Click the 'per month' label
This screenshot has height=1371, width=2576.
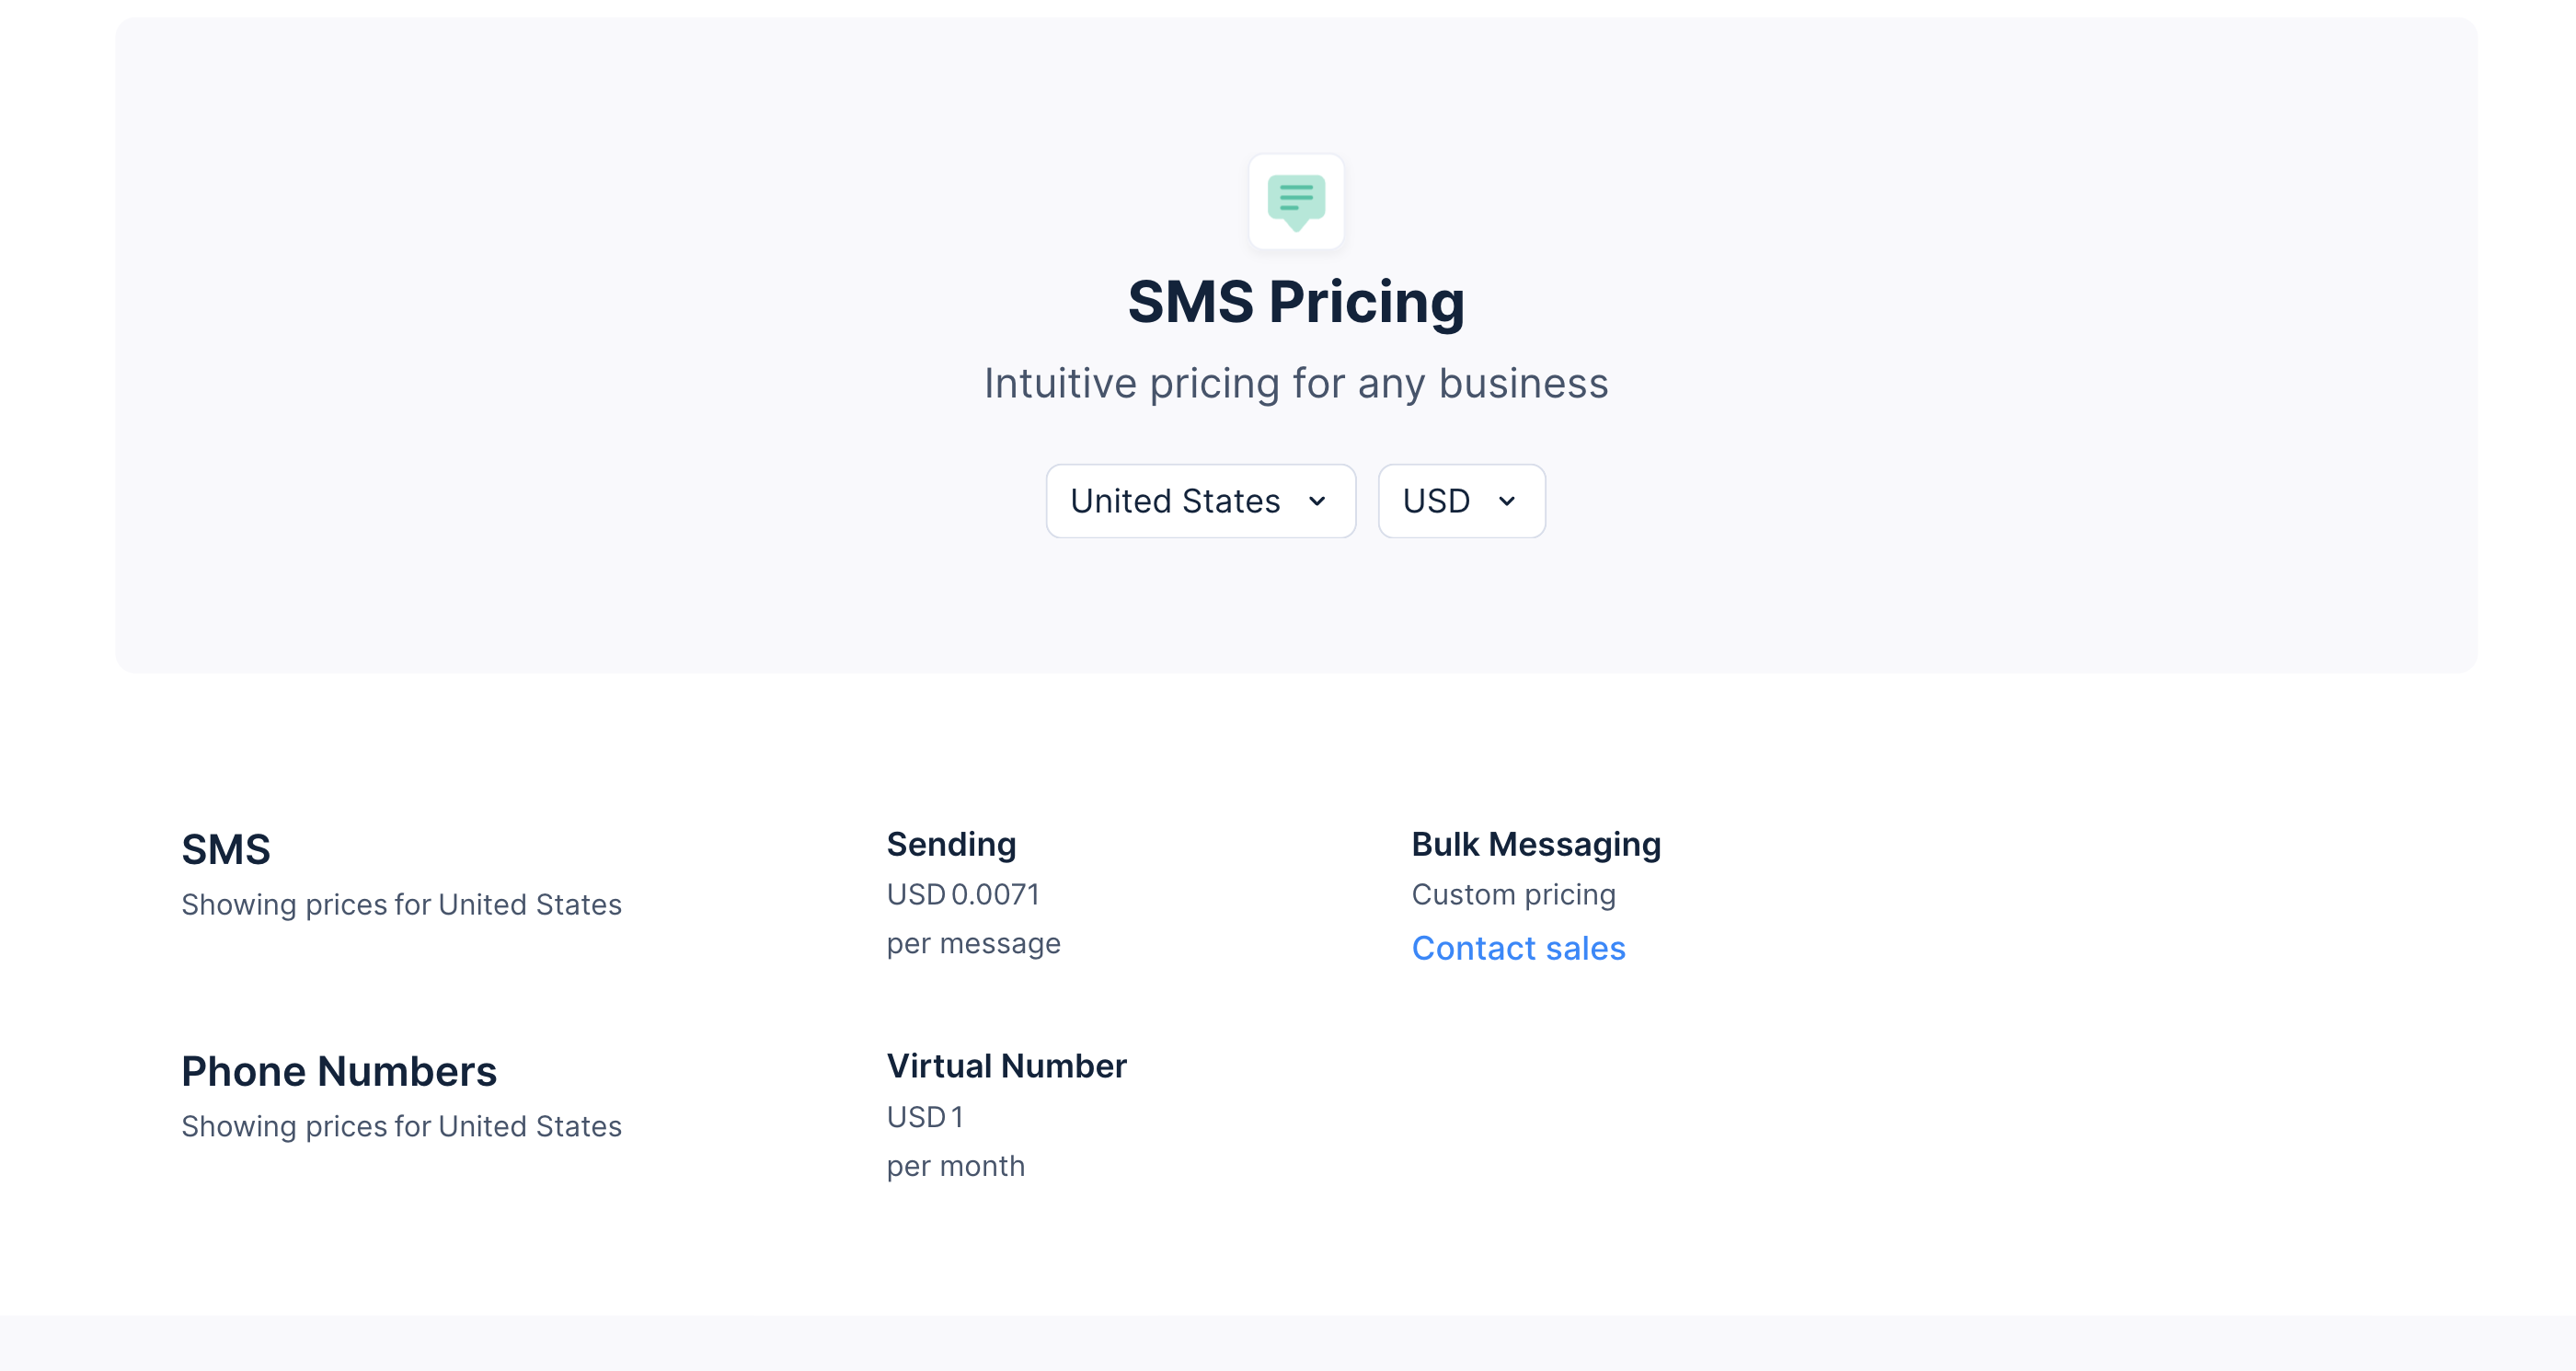[x=955, y=1166]
